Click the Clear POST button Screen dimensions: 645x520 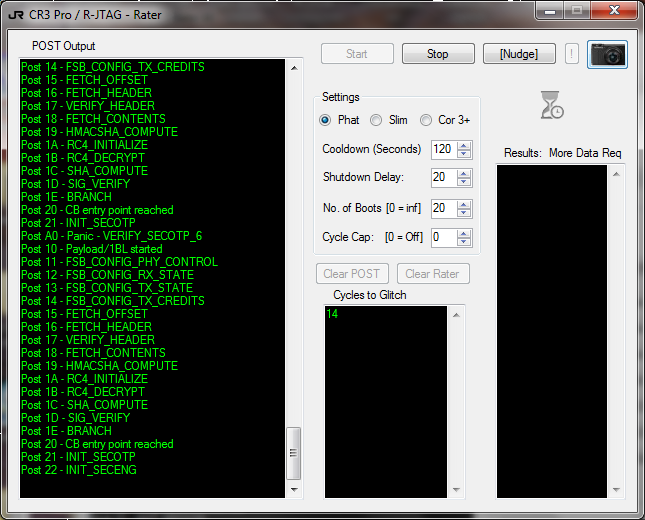click(x=352, y=274)
